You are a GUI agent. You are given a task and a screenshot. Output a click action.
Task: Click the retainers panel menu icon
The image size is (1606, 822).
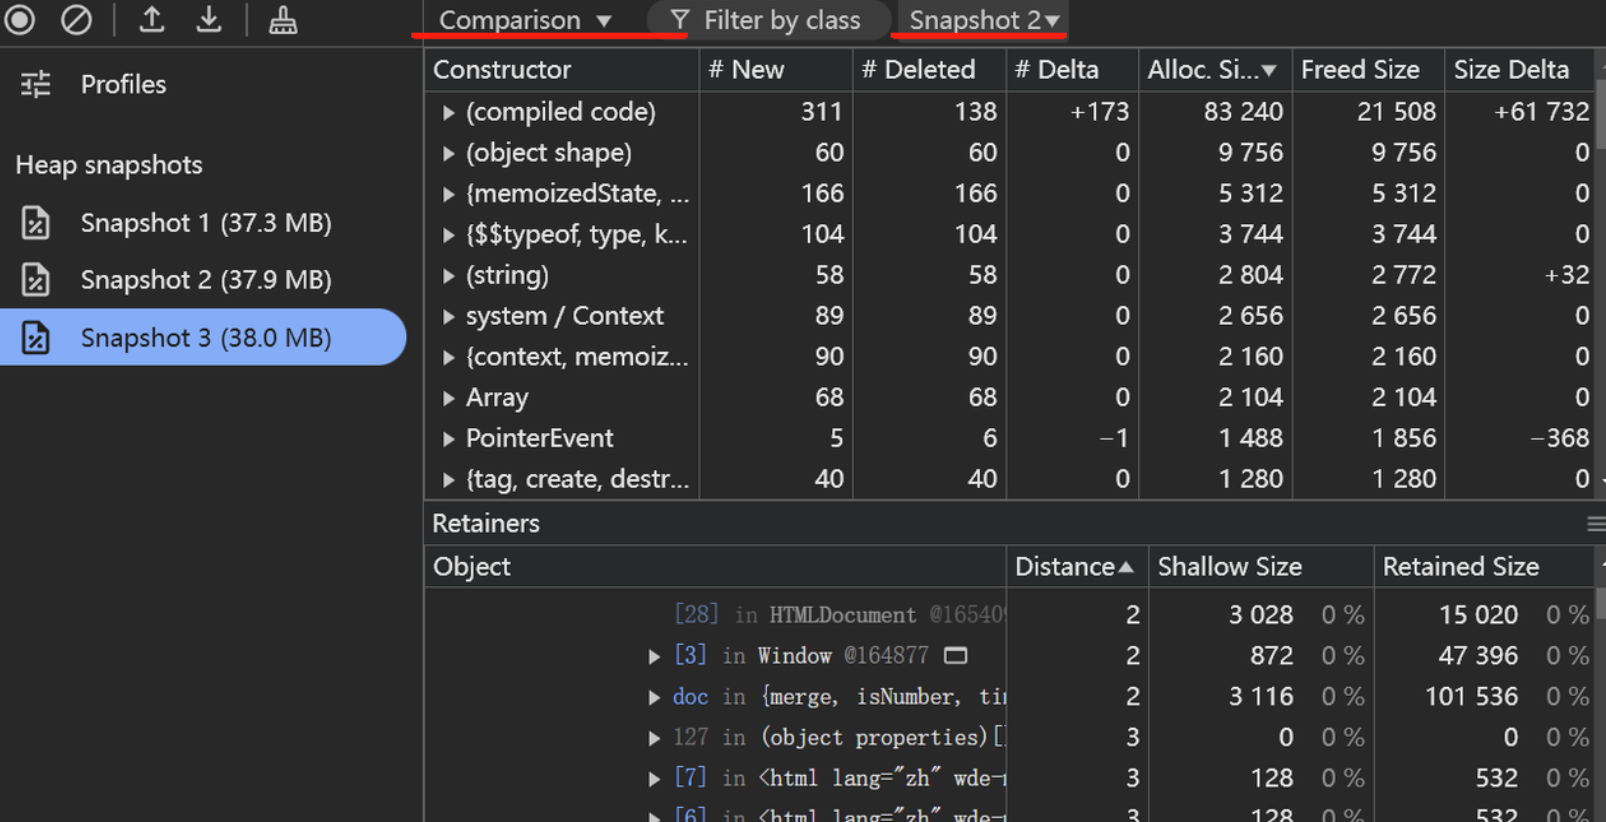point(1595,523)
